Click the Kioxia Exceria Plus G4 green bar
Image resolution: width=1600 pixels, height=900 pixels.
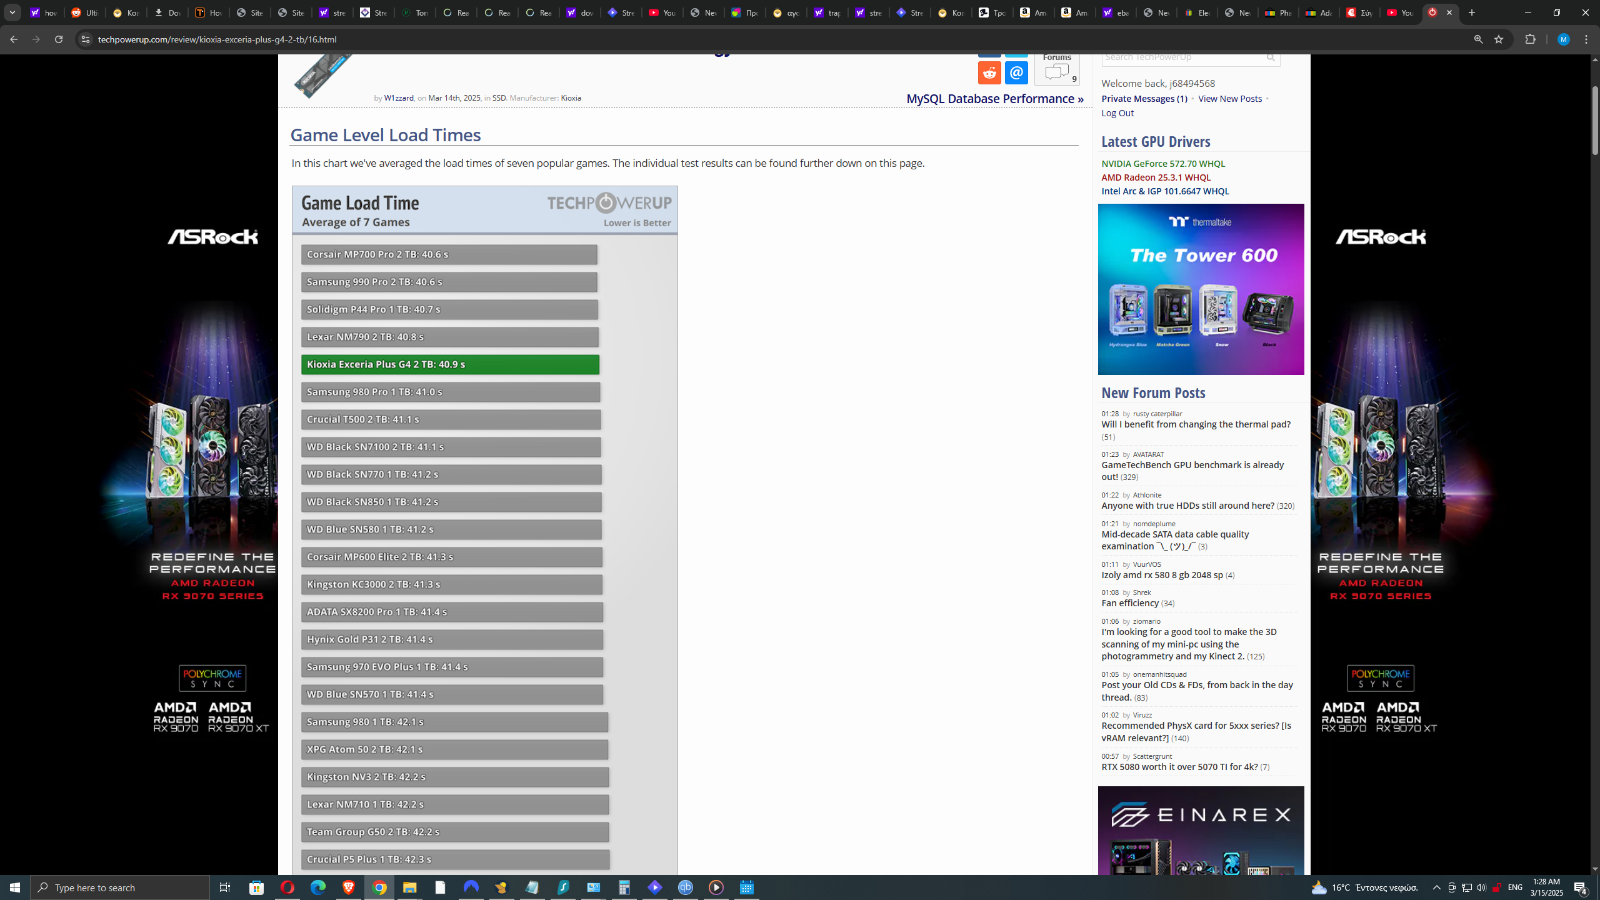click(x=450, y=365)
